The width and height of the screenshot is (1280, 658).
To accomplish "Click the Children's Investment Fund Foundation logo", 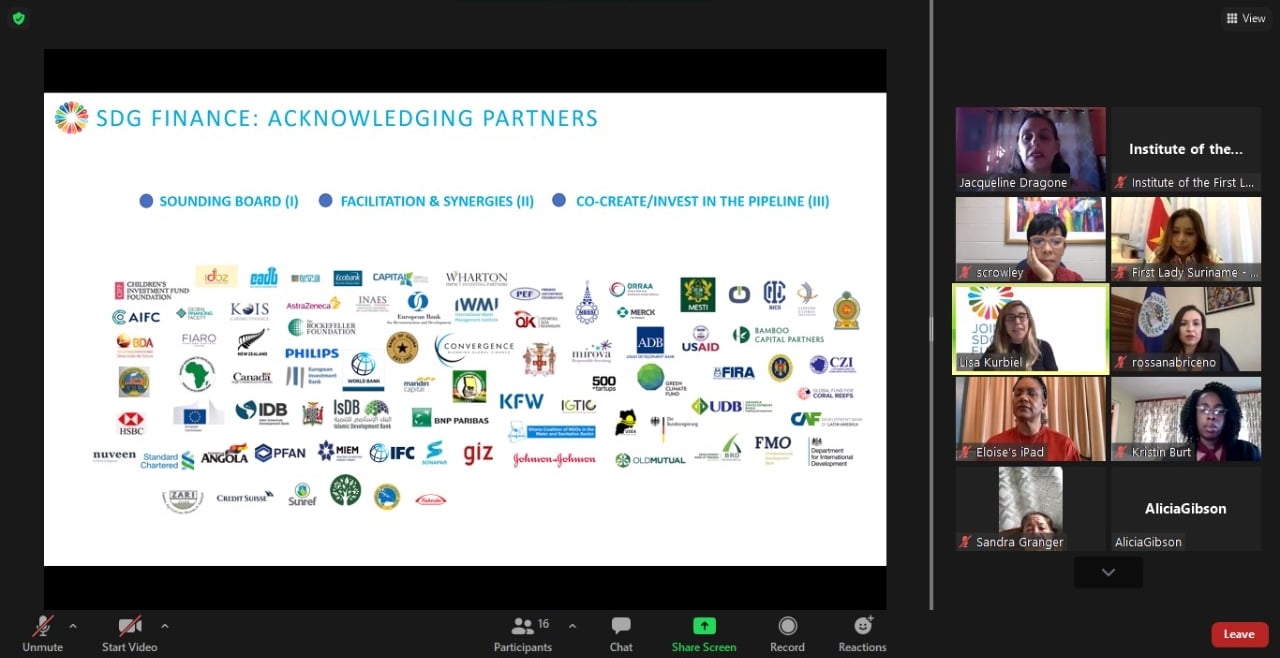I will [x=152, y=291].
